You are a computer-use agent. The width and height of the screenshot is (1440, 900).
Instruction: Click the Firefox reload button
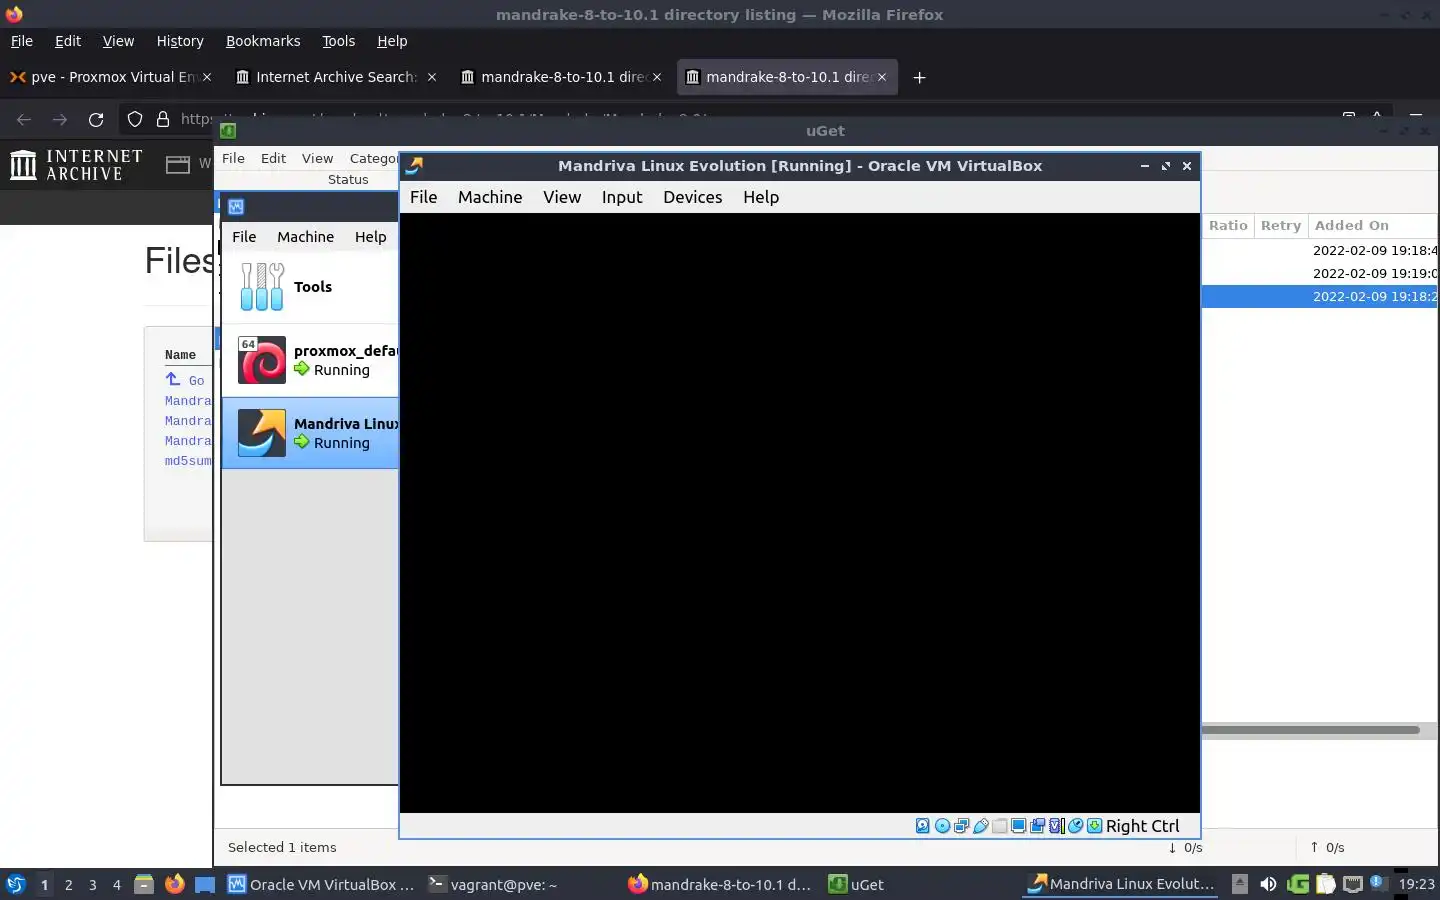click(96, 120)
